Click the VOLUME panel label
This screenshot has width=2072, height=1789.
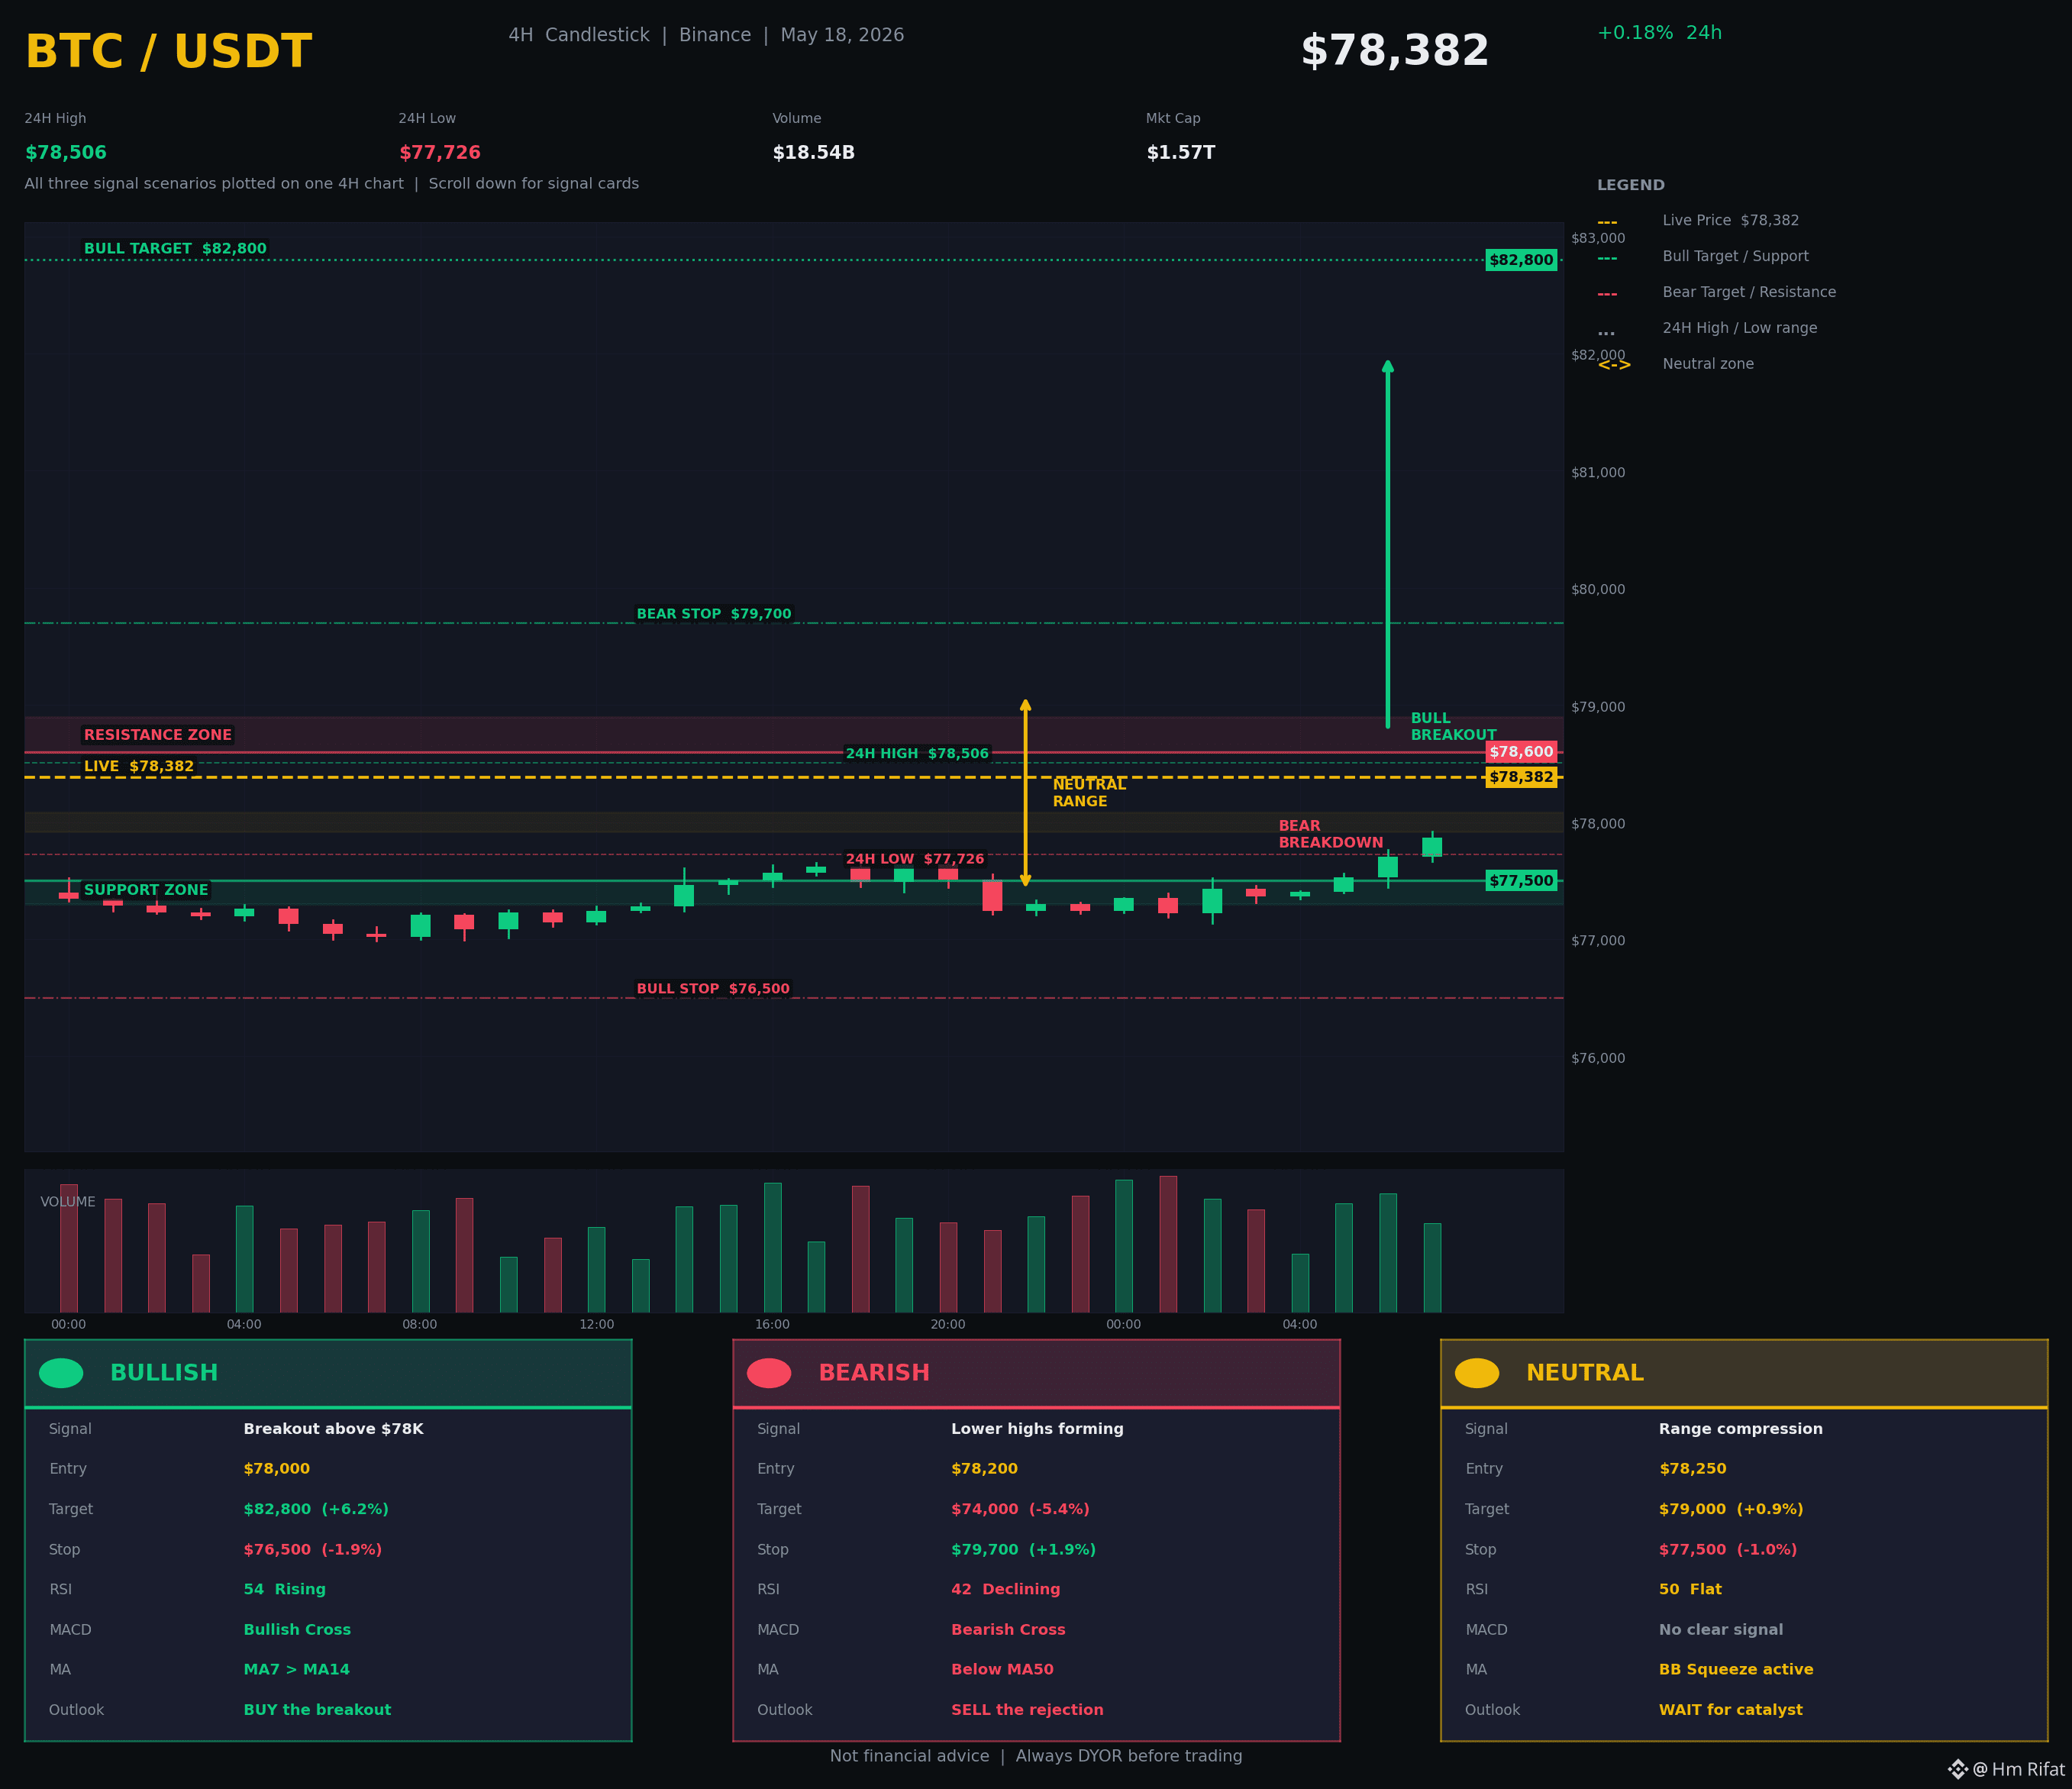tap(68, 1202)
